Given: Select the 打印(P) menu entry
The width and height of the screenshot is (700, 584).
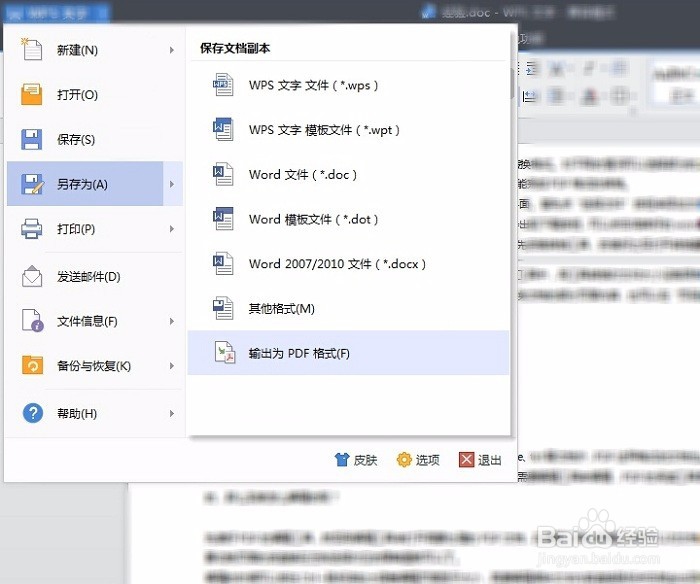Looking at the screenshot, I should click(95, 229).
